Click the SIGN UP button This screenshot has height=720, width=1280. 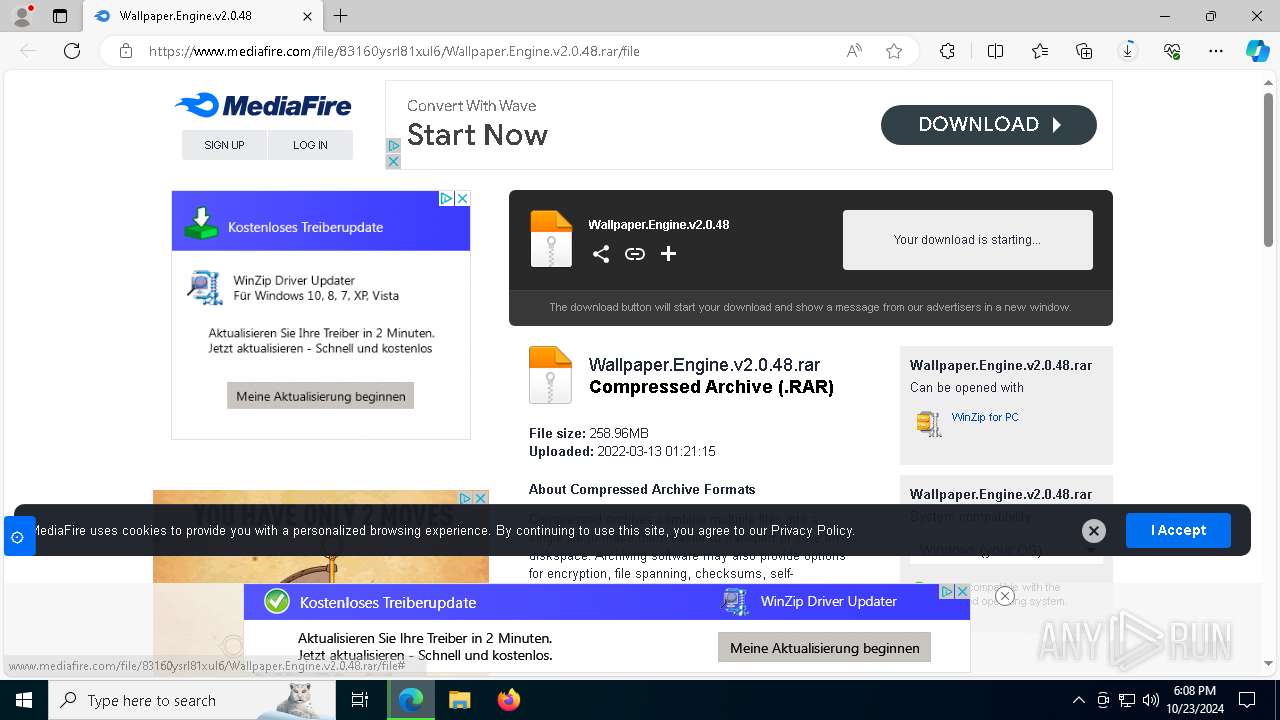click(224, 145)
